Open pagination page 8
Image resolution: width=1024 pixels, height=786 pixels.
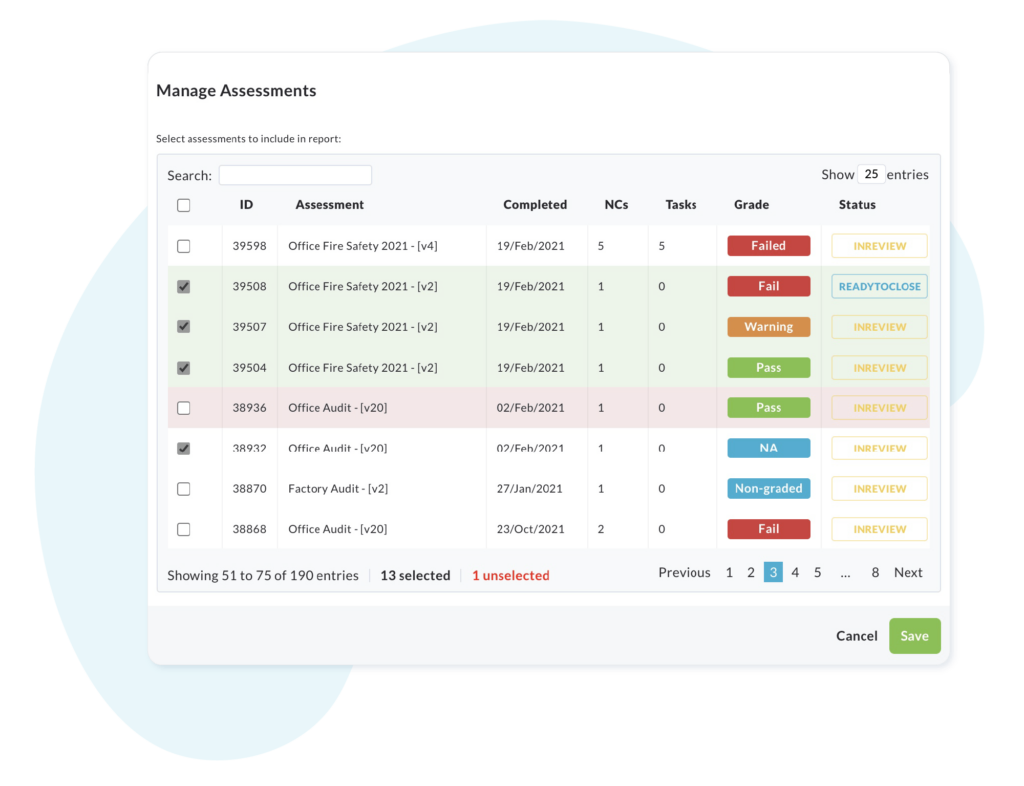click(x=875, y=573)
